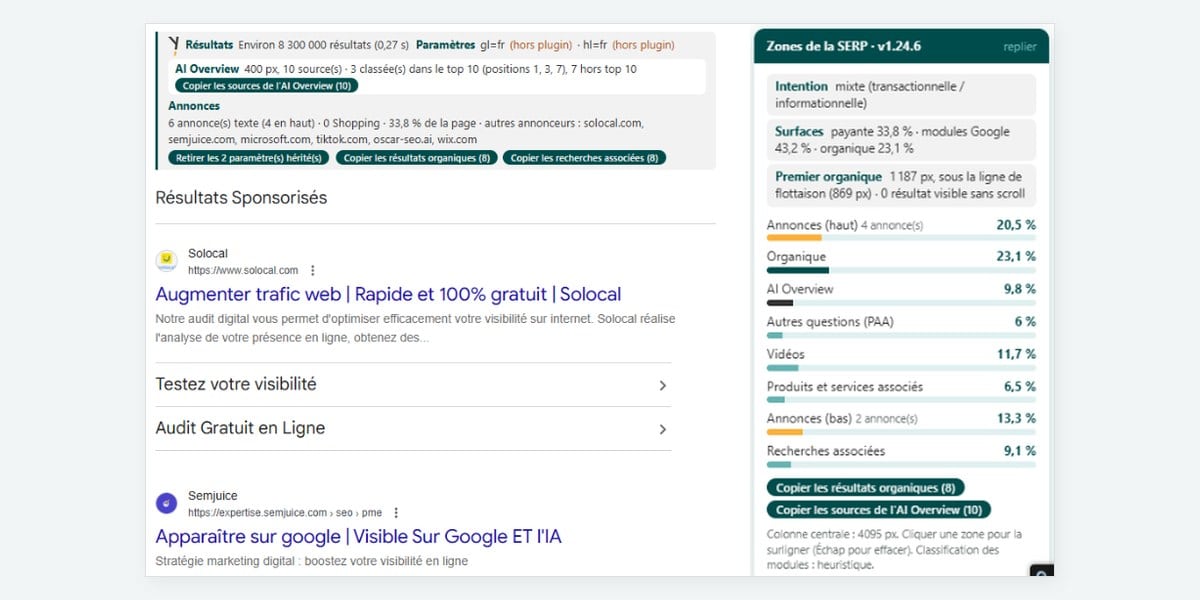1200x600 pixels.
Task: Click the Solocal favicon icon
Action: pos(166,261)
